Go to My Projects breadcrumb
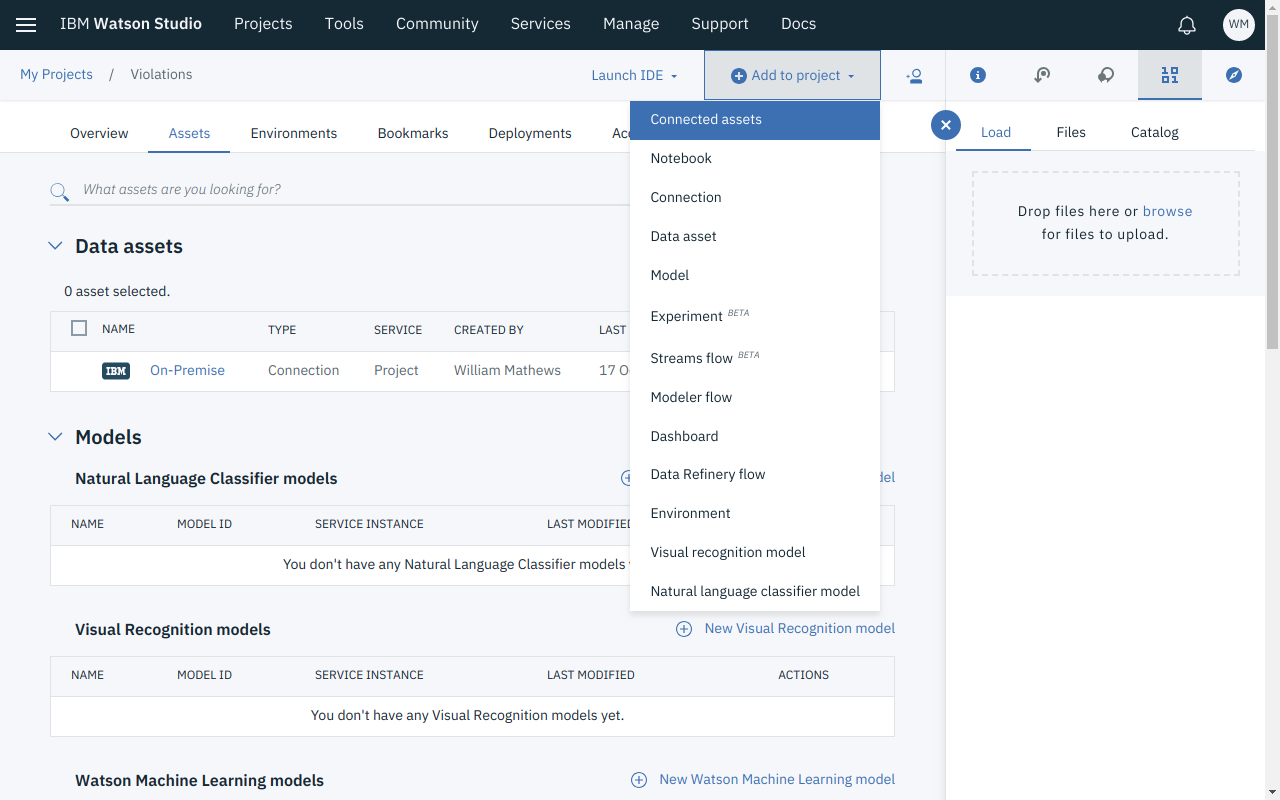 click(56, 74)
